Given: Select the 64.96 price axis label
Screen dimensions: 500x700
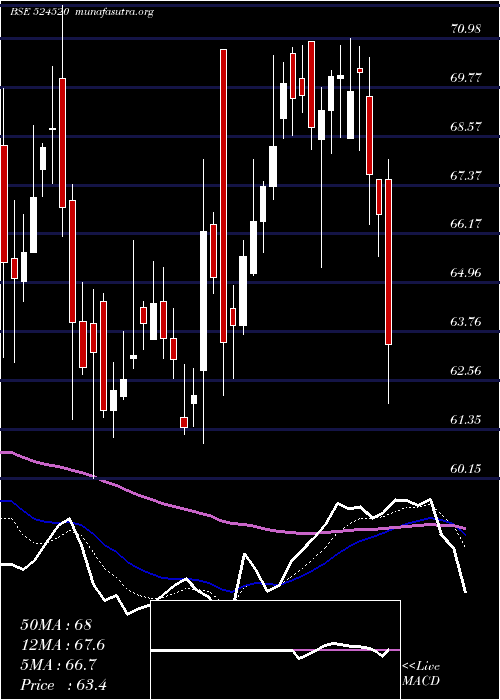Looking at the screenshot, I should pyautogui.click(x=466, y=273).
